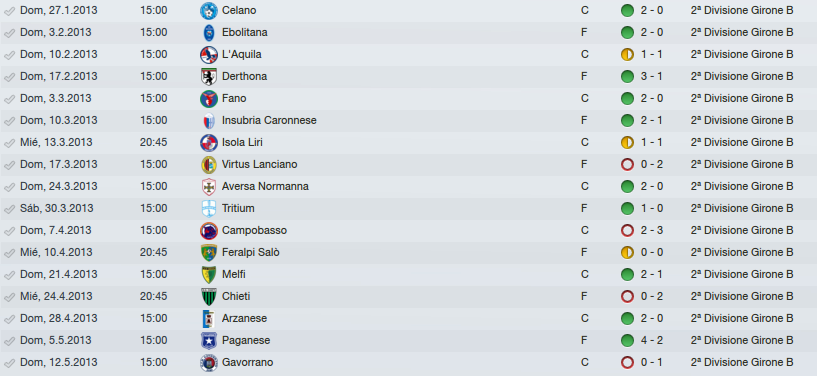The width and height of the screenshot is (817, 376).
Task: Click the Paganese star crest
Action: [209, 341]
